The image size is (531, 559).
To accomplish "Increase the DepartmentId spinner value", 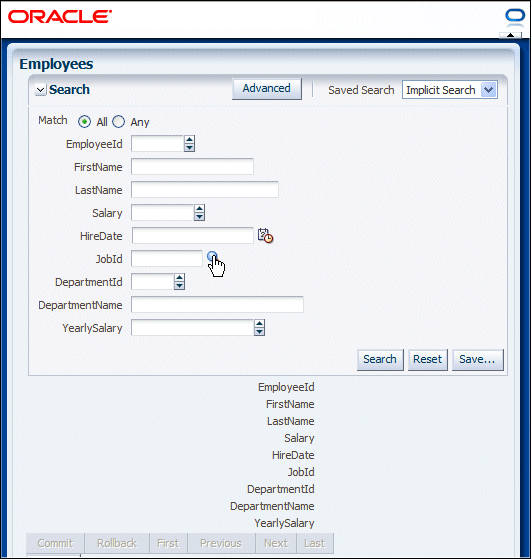I will pyautogui.click(x=179, y=278).
